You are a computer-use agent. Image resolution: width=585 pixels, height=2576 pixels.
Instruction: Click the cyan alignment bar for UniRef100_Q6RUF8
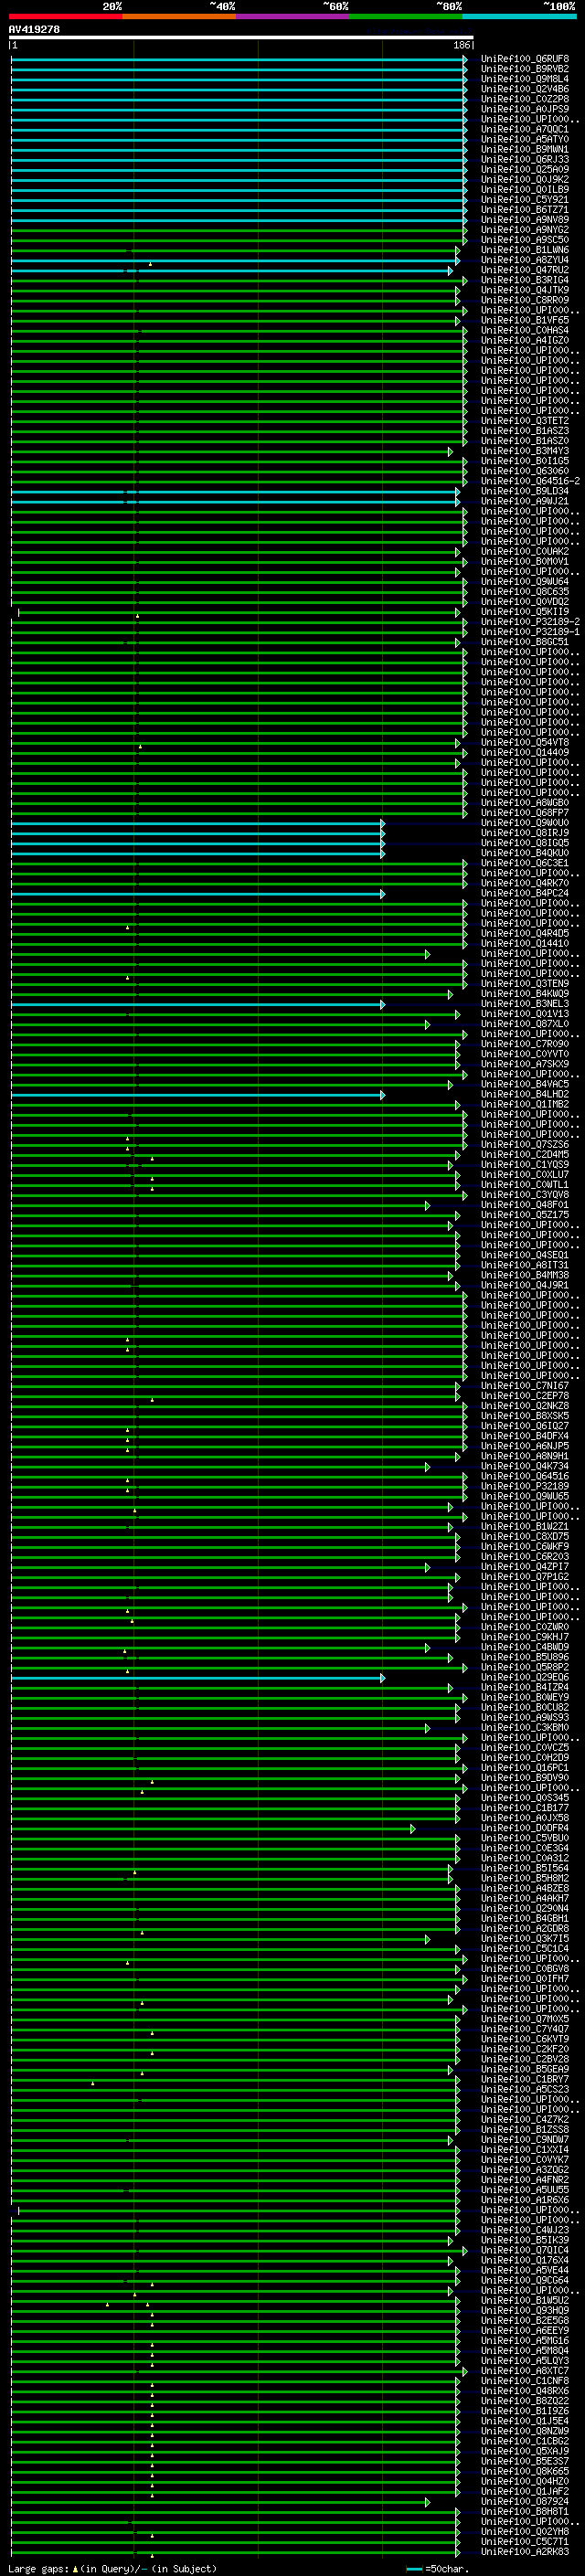coord(239,59)
